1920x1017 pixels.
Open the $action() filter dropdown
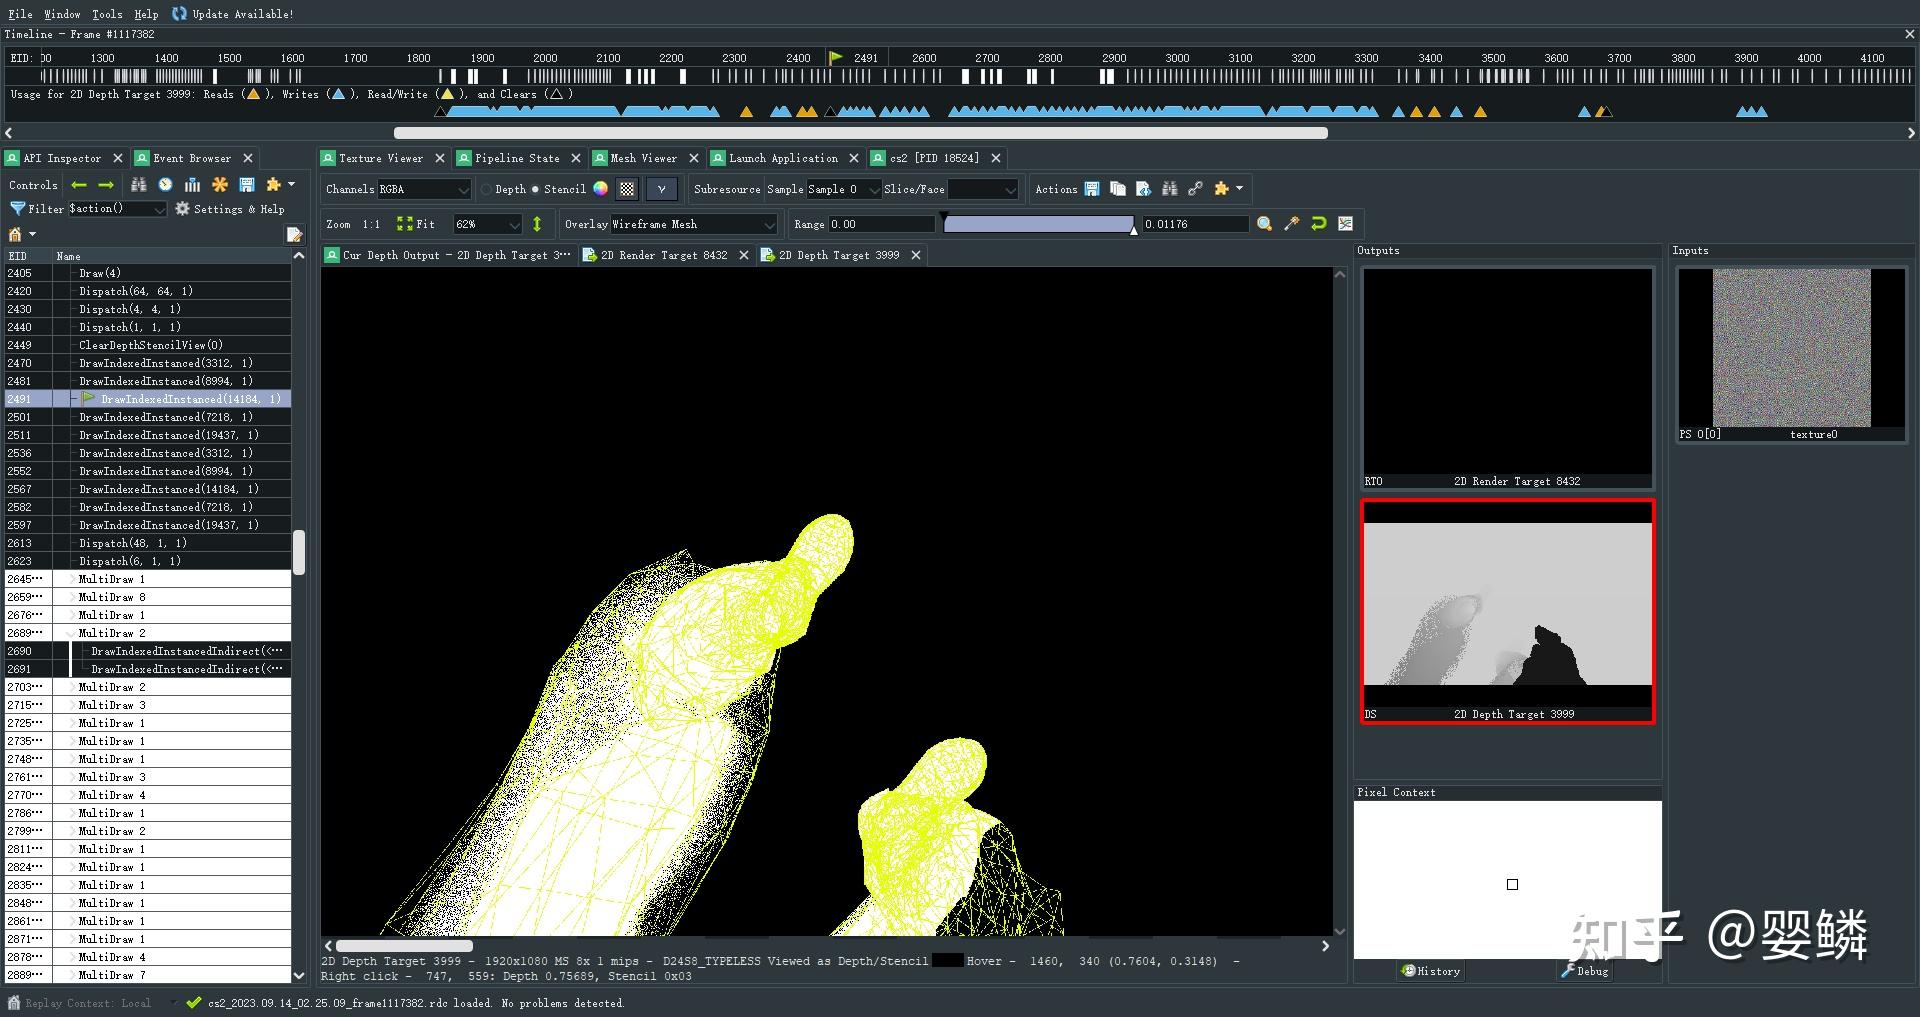click(116, 209)
